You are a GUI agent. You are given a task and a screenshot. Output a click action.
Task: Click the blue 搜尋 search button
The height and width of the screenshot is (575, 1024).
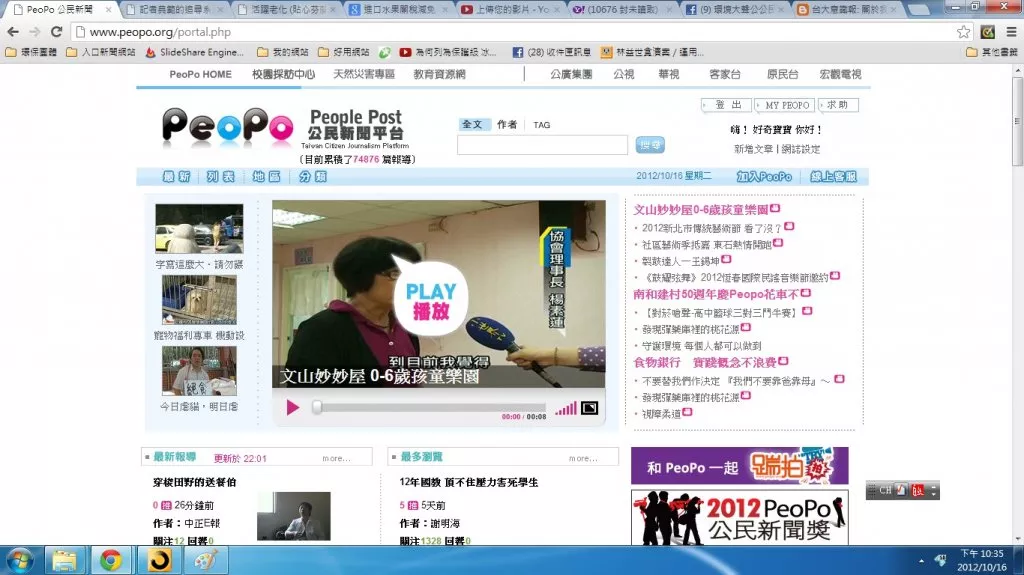[650, 145]
